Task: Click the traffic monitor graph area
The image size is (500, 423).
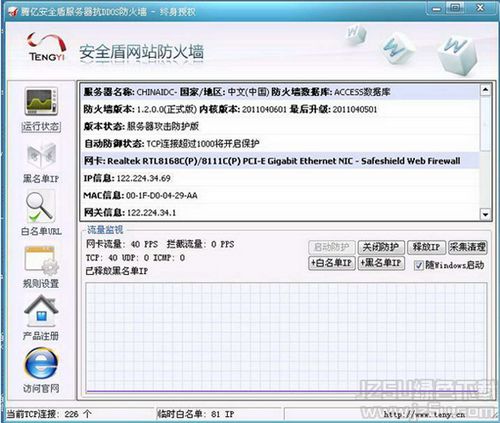Action: [x=286, y=338]
